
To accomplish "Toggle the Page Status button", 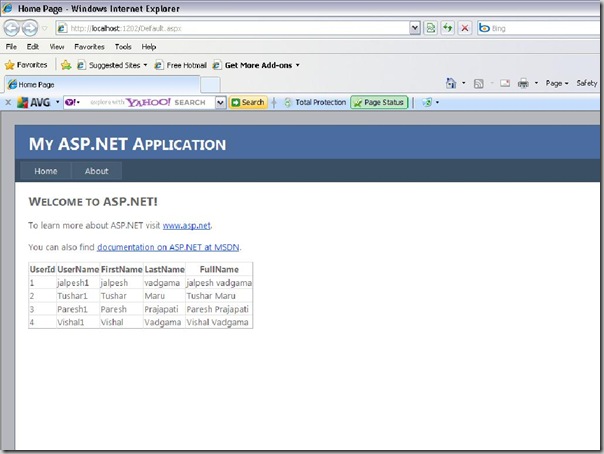I will [x=379, y=102].
